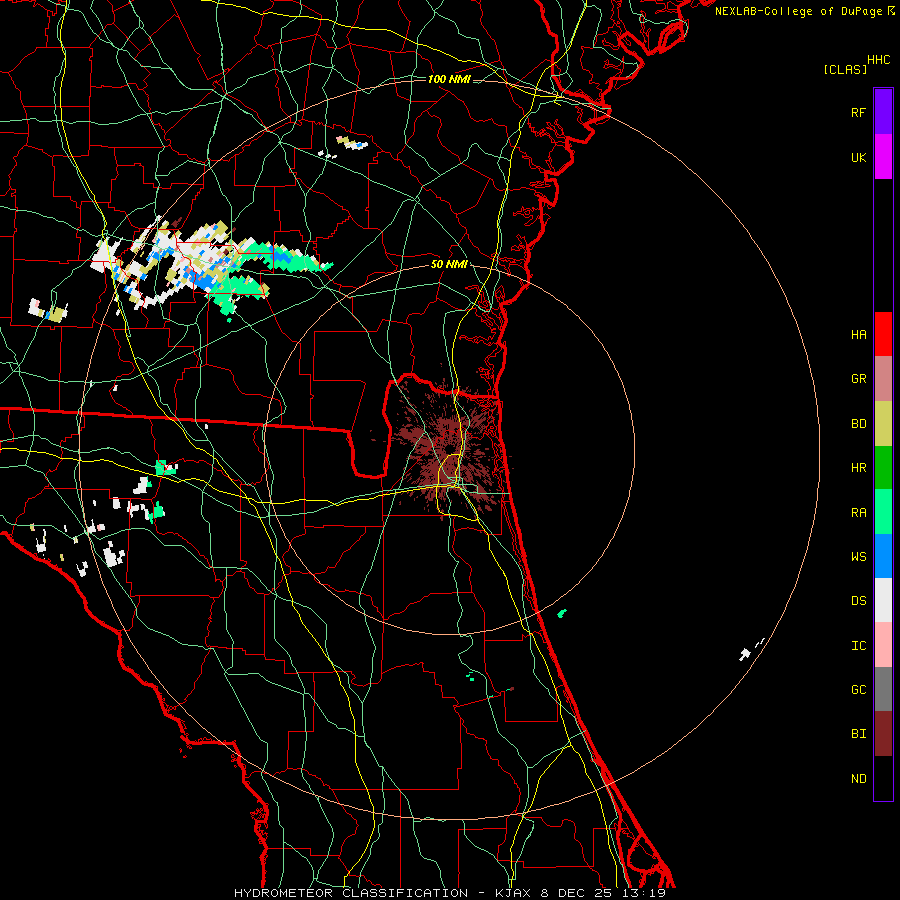Click the "HHC" product code text

coord(879,60)
